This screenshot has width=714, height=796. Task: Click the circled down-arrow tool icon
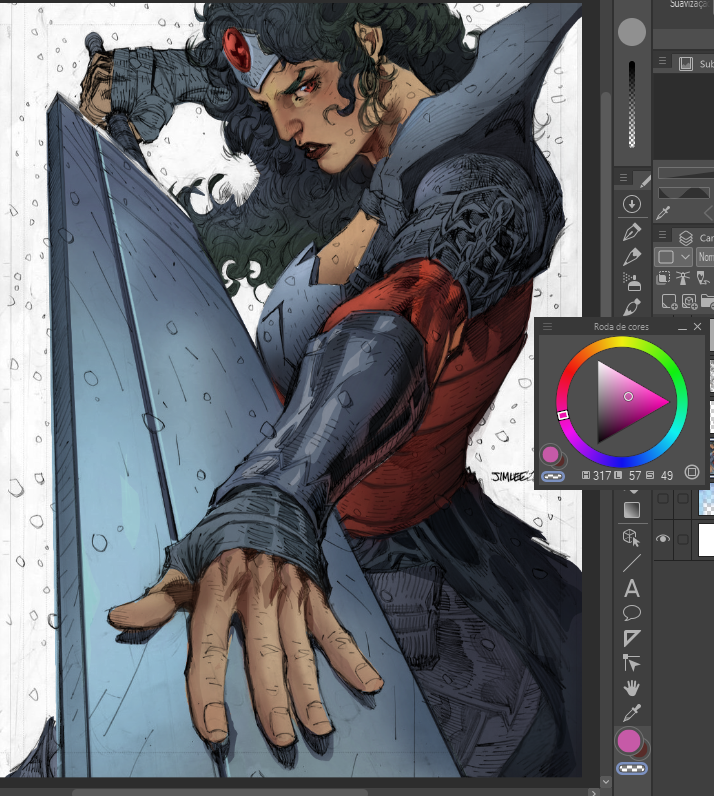(x=632, y=205)
